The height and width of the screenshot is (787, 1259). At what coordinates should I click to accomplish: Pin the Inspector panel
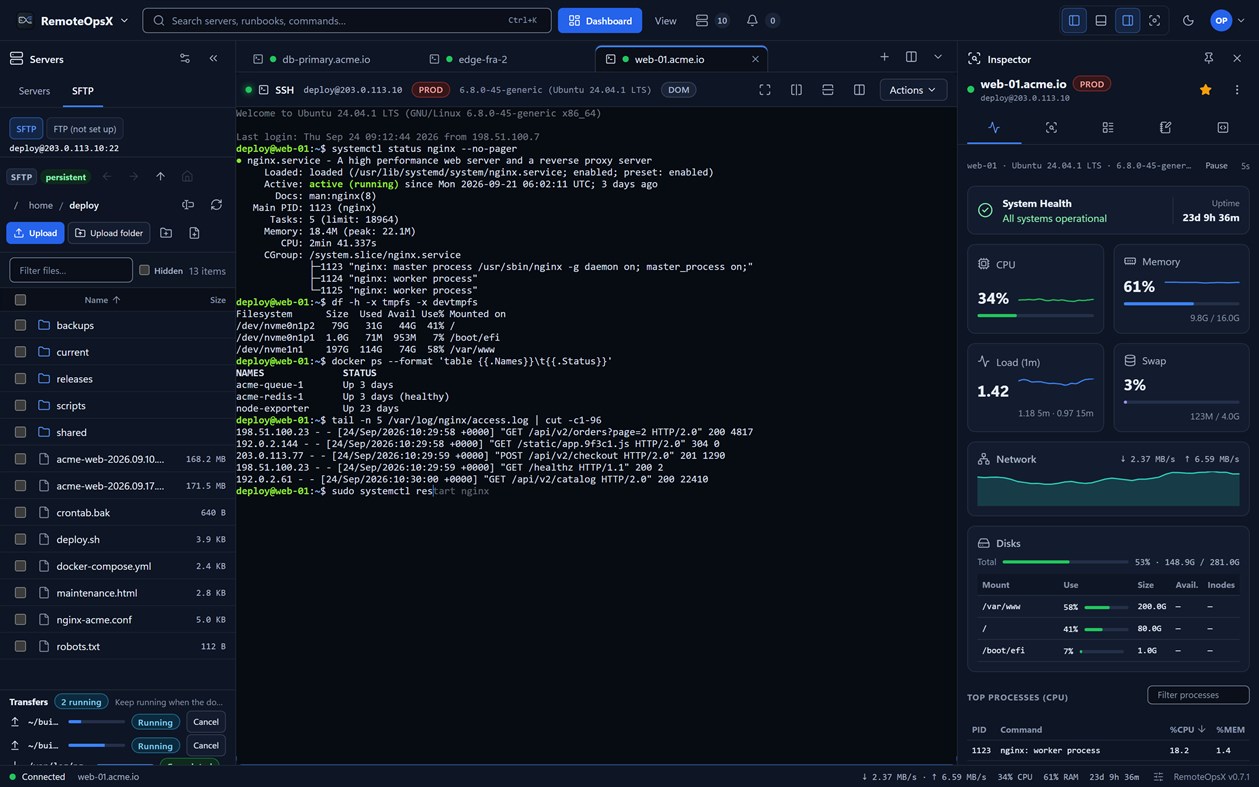[1208, 59]
